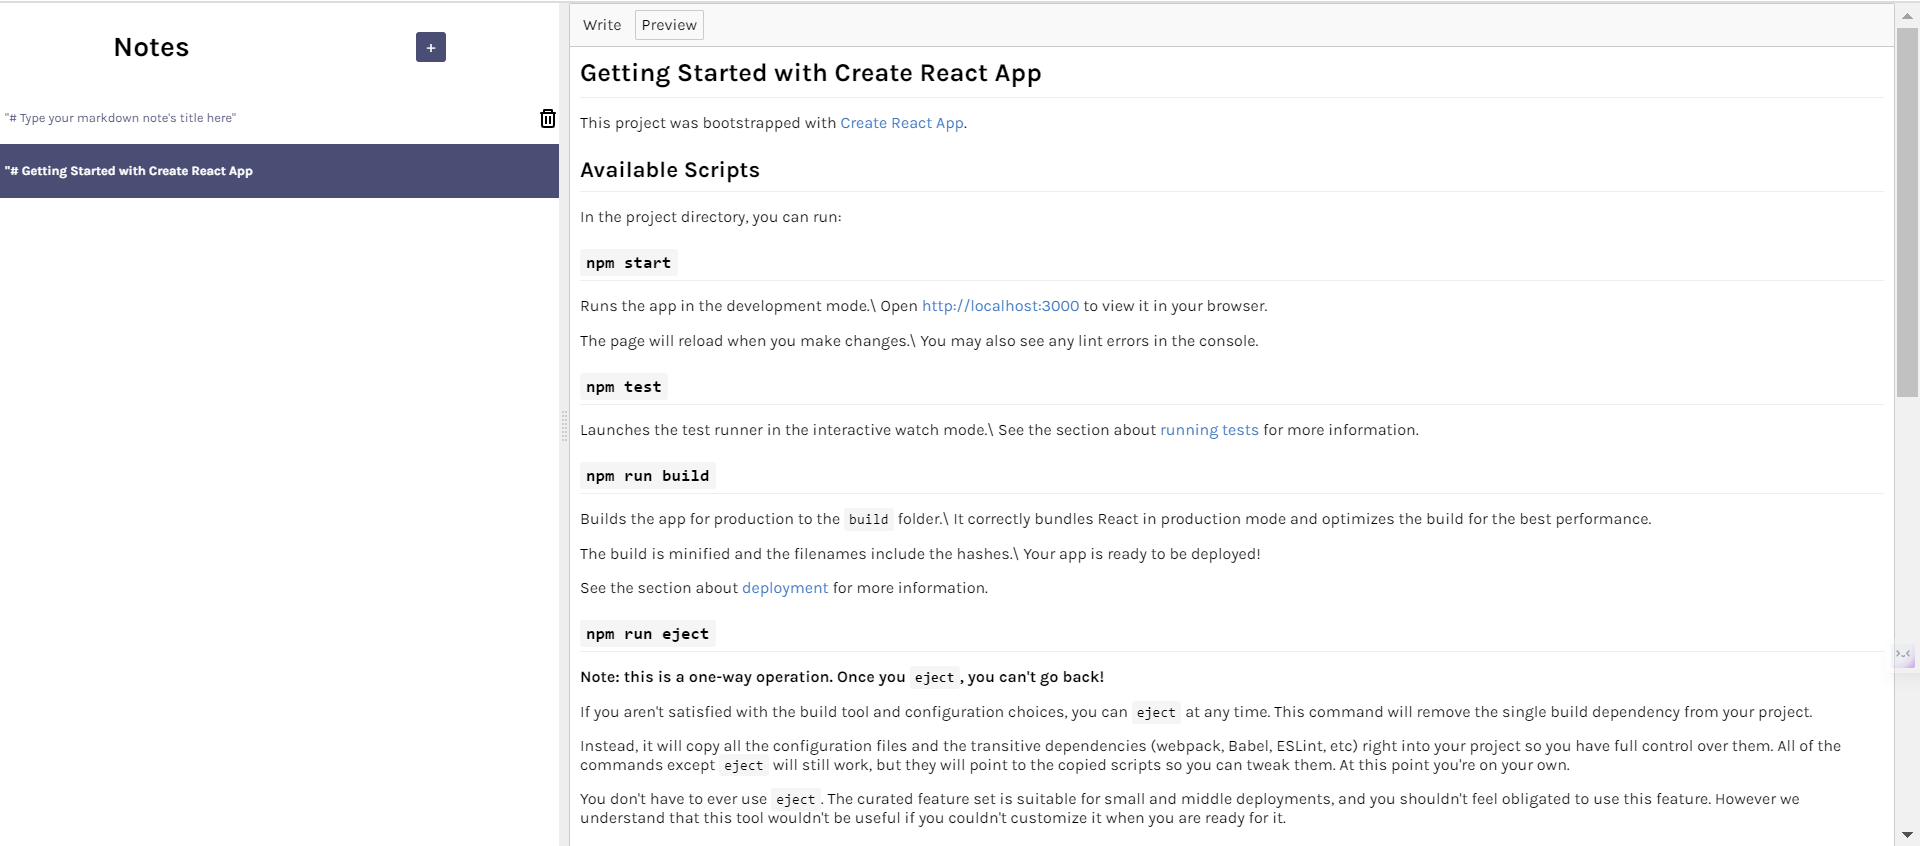Switch to the Preview tab

tap(669, 25)
